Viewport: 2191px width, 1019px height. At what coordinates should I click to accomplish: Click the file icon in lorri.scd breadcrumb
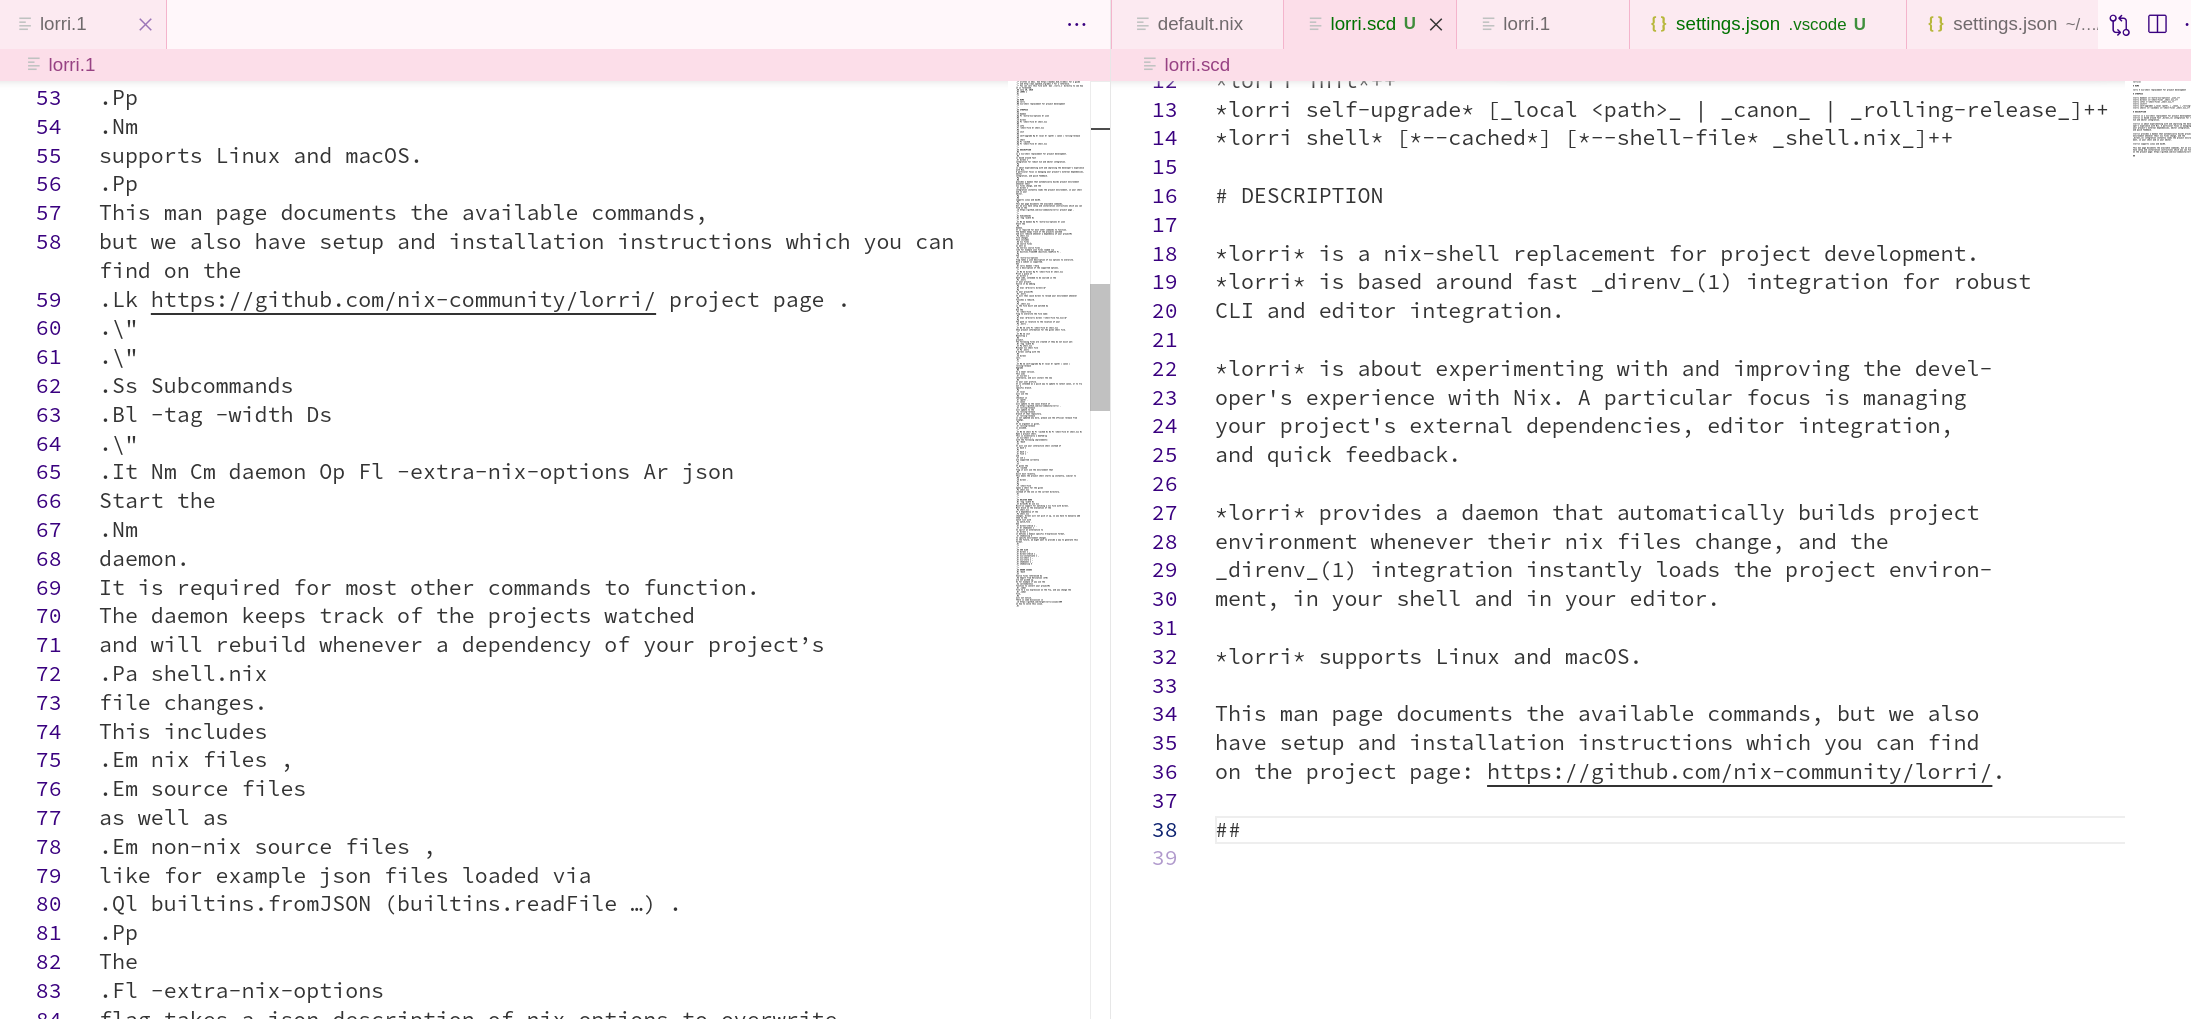coord(1149,65)
